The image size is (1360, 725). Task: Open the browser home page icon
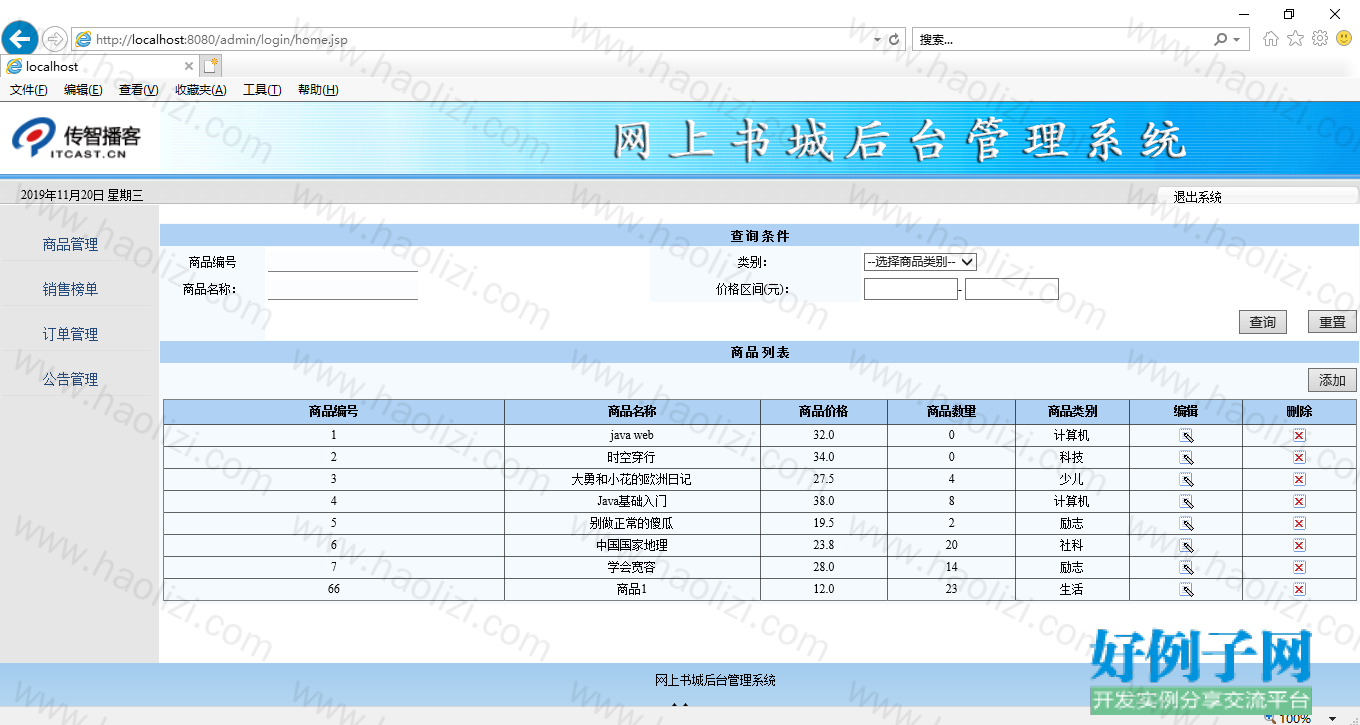(x=1270, y=39)
